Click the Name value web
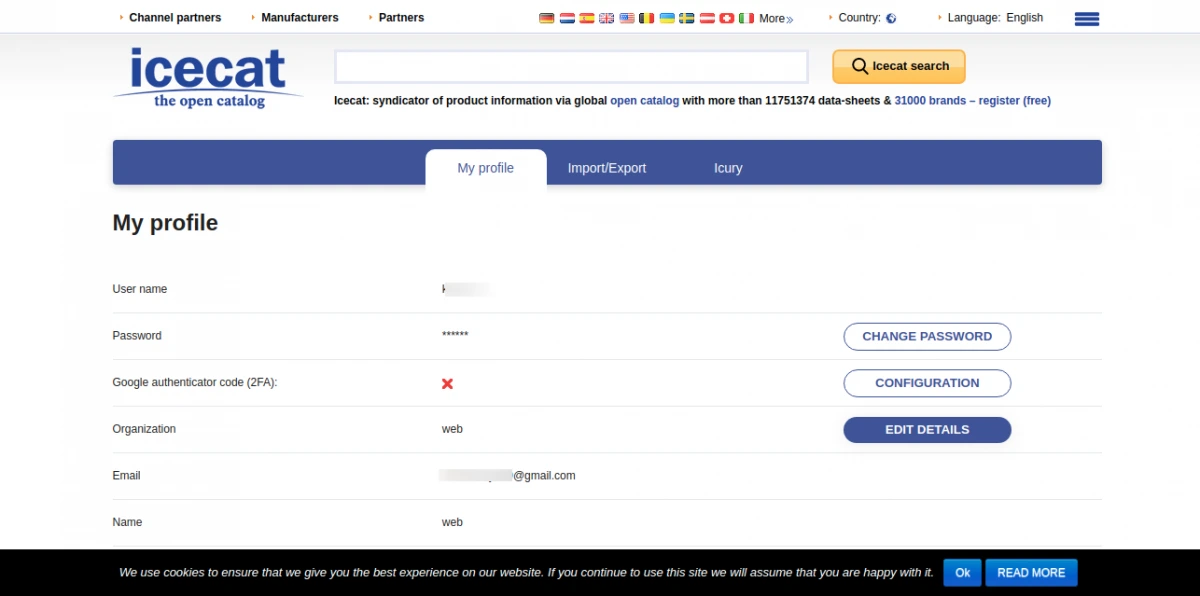Viewport: 1200px width, 596px height. (x=452, y=522)
